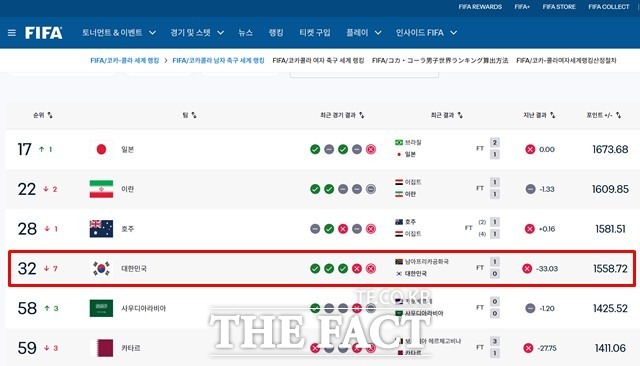Go to FIFA/코카-콜라 세계 랭킹 breadcrumb
Viewport: 640px width, 366px height.
[x=124, y=60]
